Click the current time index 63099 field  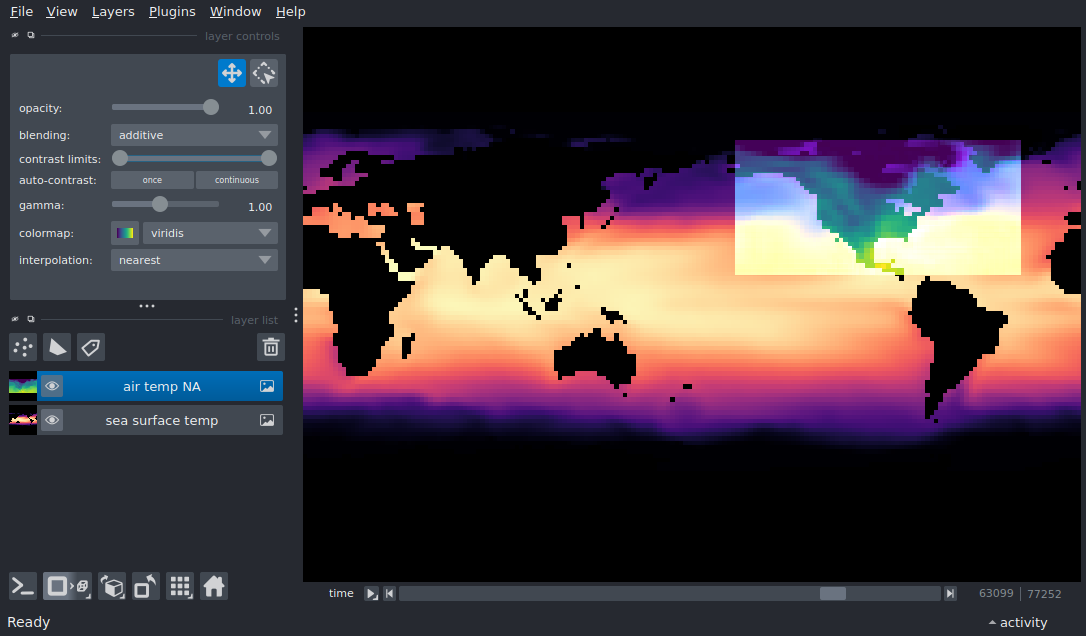(995, 594)
